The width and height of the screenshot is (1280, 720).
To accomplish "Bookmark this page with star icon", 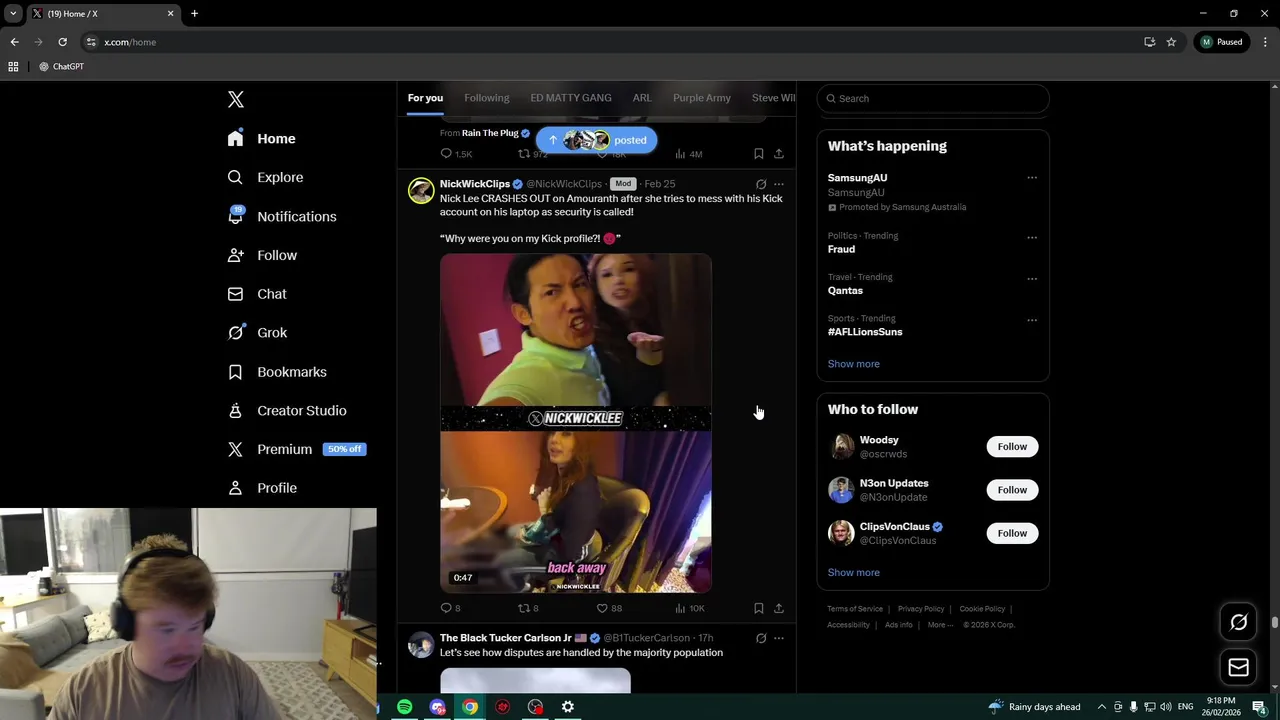I will (1171, 42).
